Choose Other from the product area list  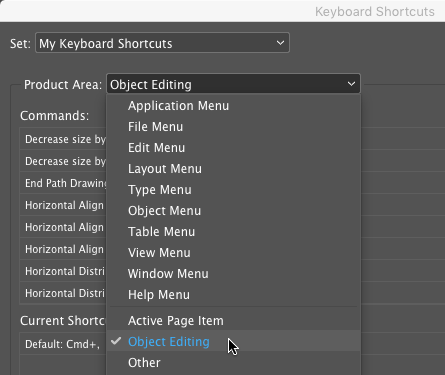pos(233,363)
